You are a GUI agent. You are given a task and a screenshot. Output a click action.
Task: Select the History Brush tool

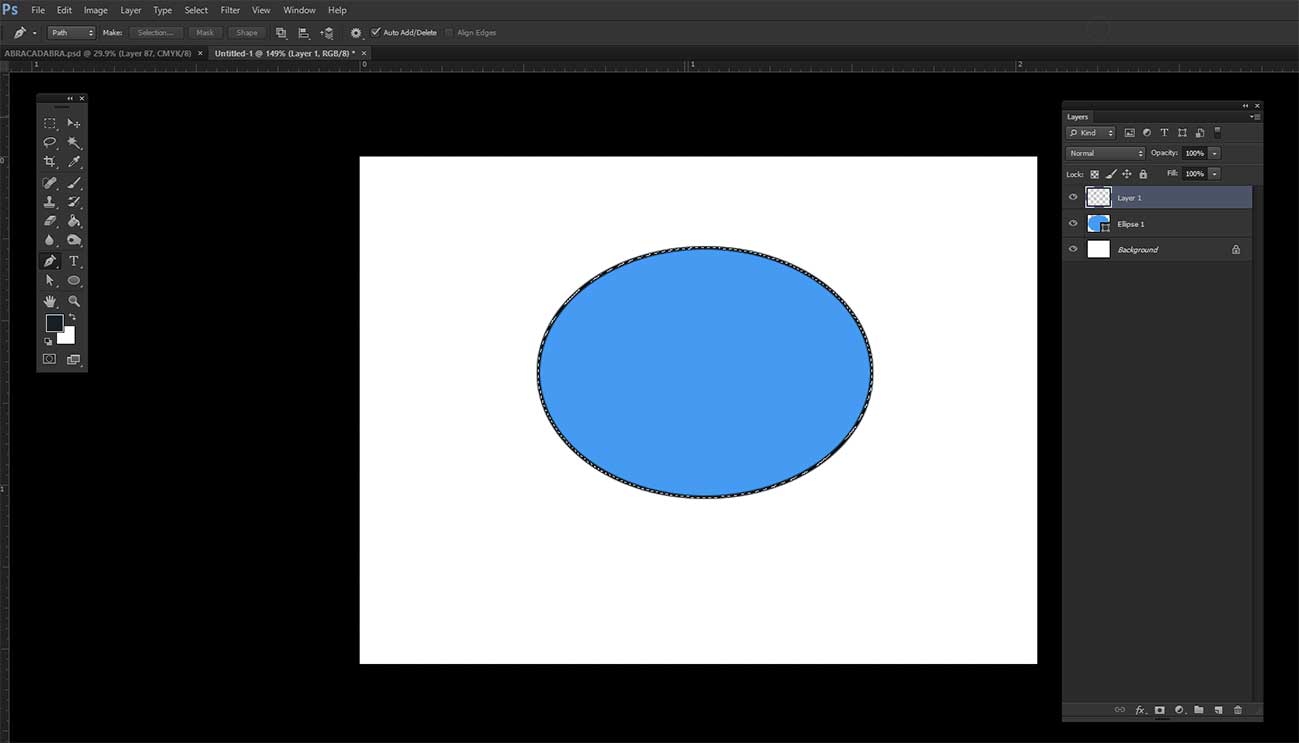(74, 202)
